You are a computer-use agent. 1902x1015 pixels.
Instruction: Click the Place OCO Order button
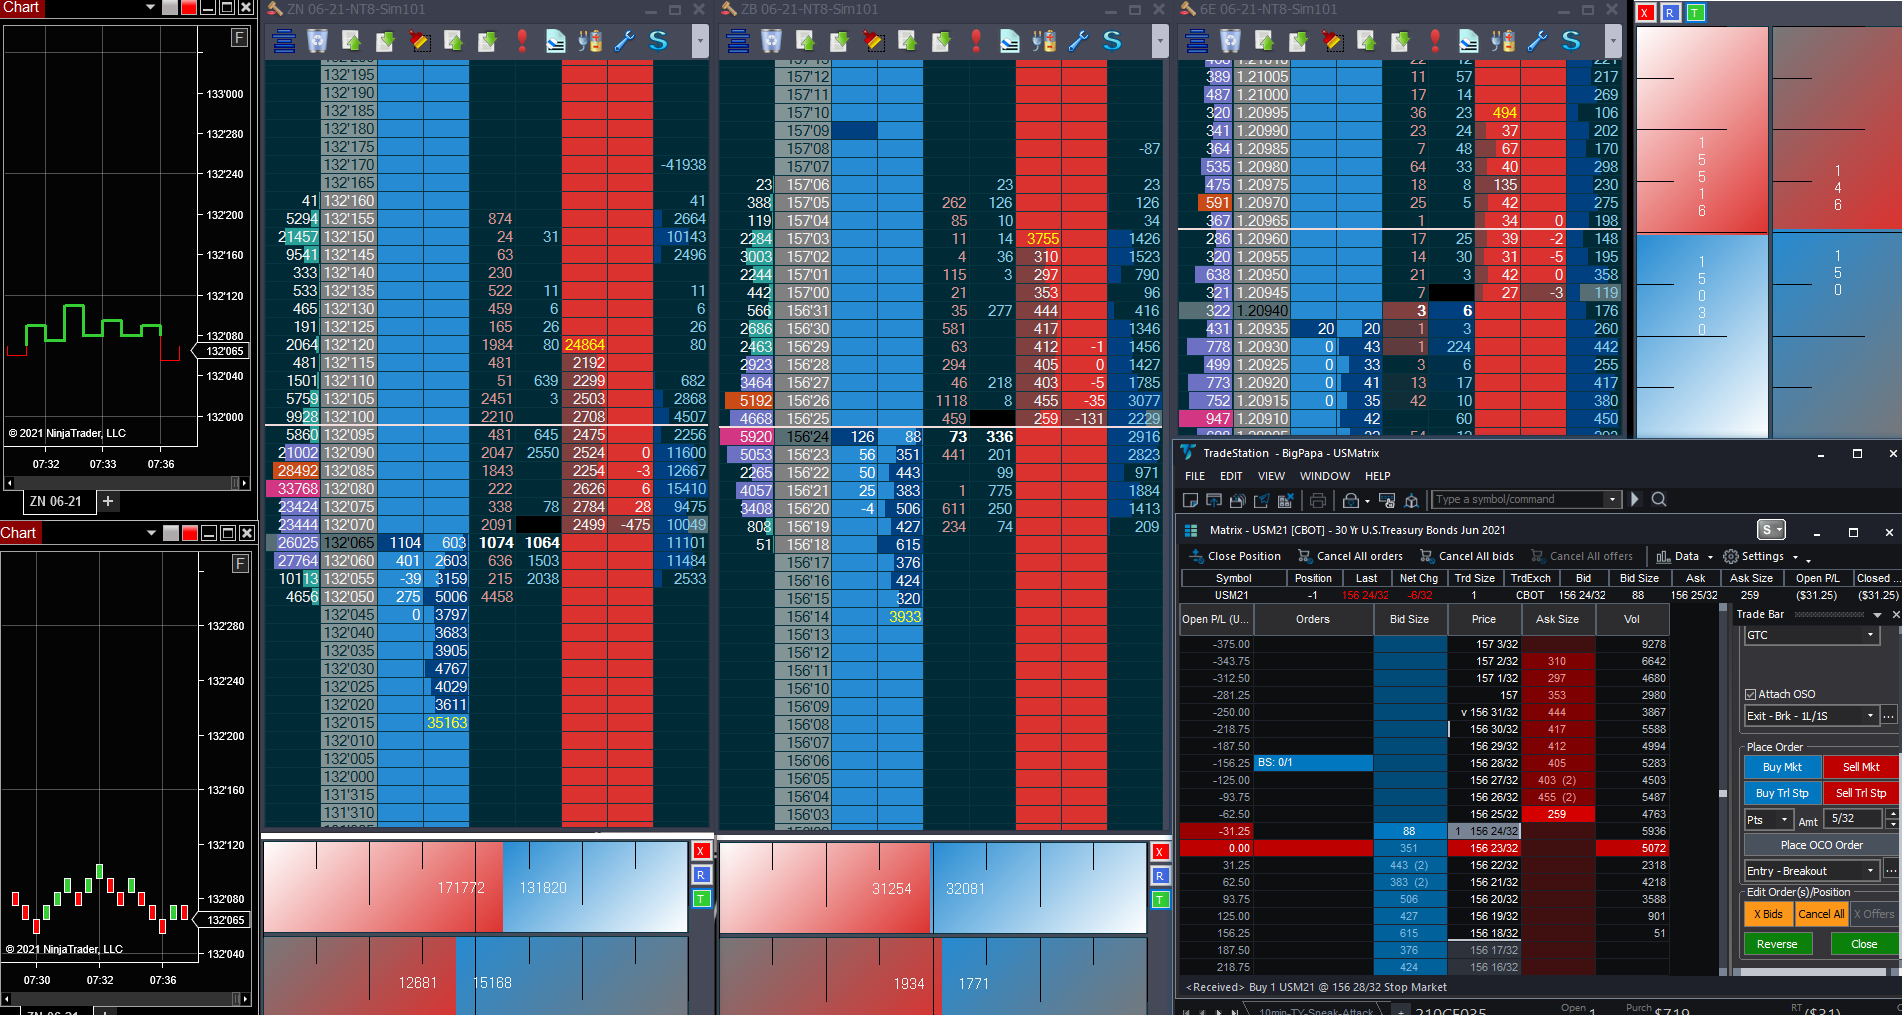1821,845
